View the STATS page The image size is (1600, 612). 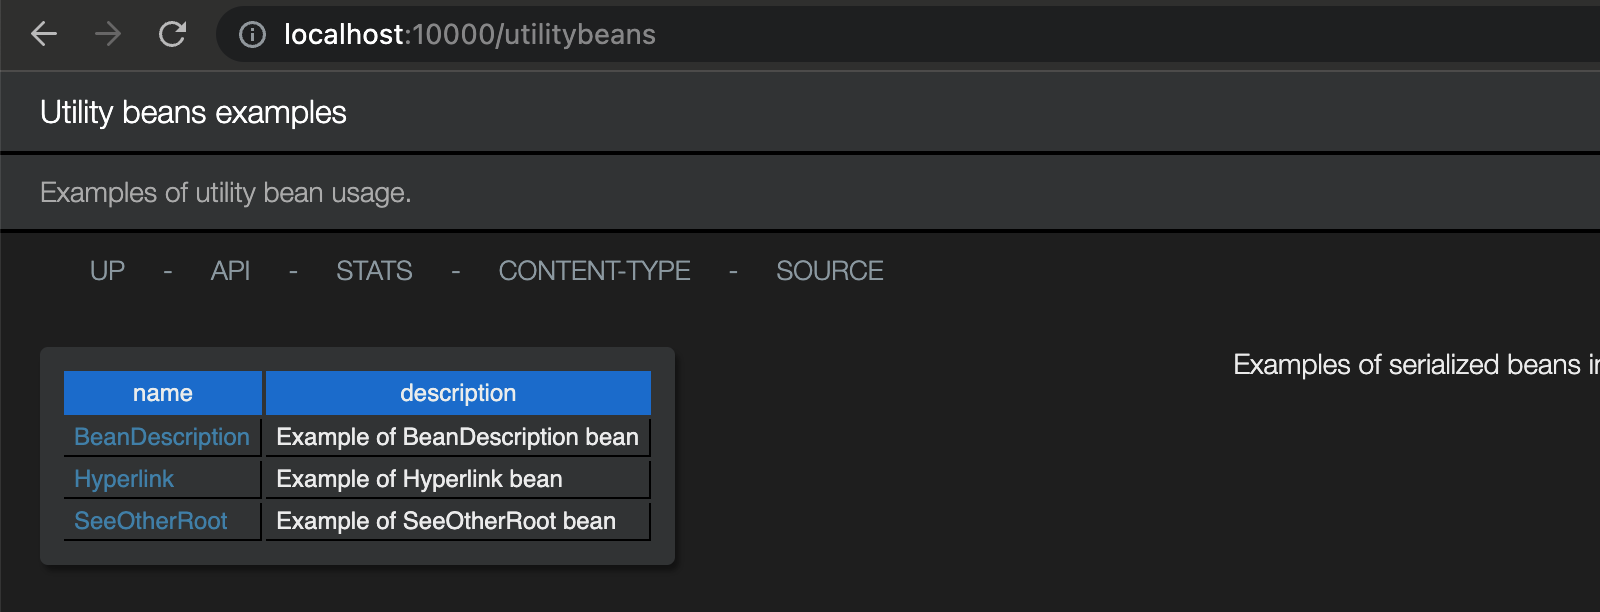[373, 270]
